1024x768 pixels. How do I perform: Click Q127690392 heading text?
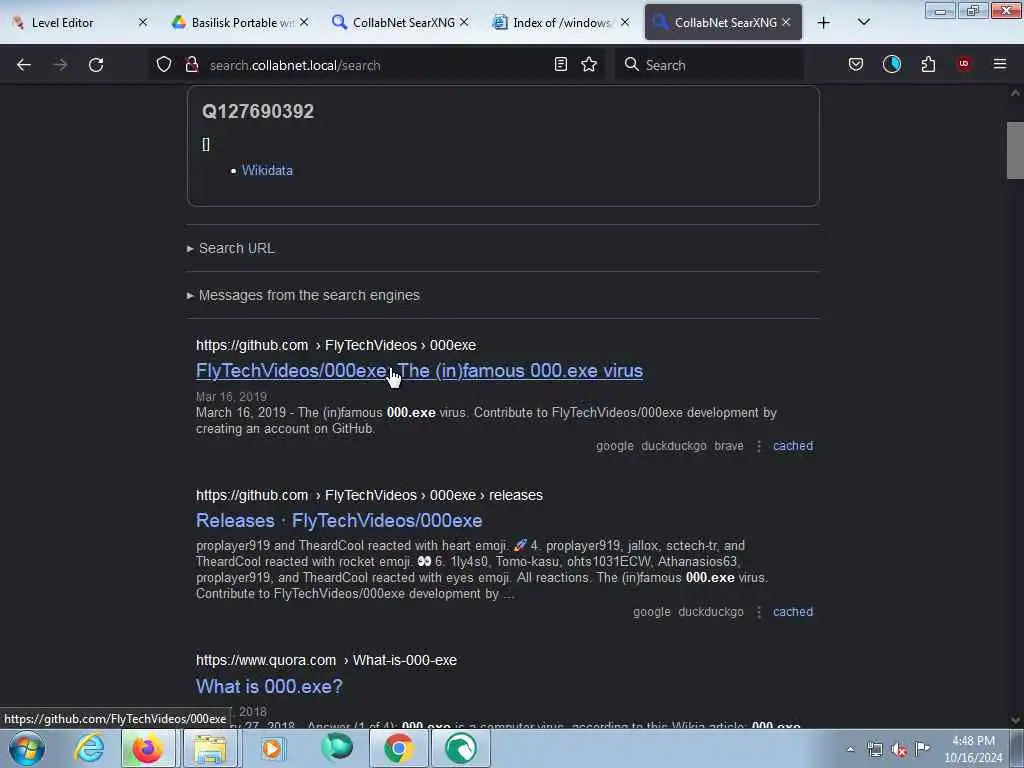click(258, 112)
